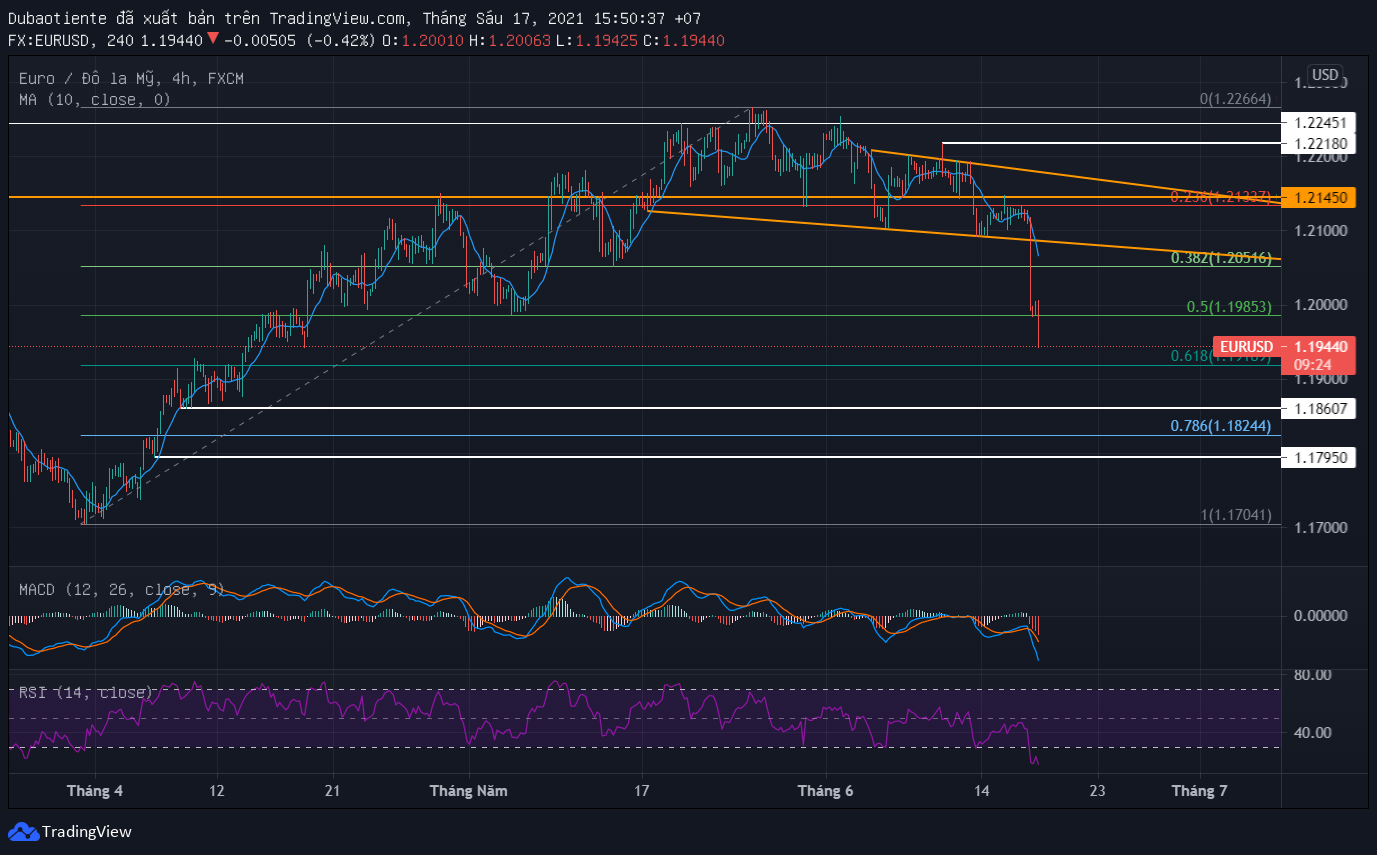Click the Fibonacci 0.5(1.19853) label
Viewport: 1377px width, 855px height.
coord(1229,307)
